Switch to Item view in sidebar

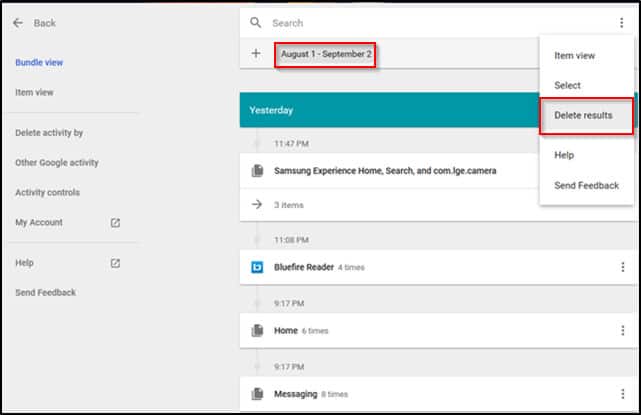tap(34, 92)
